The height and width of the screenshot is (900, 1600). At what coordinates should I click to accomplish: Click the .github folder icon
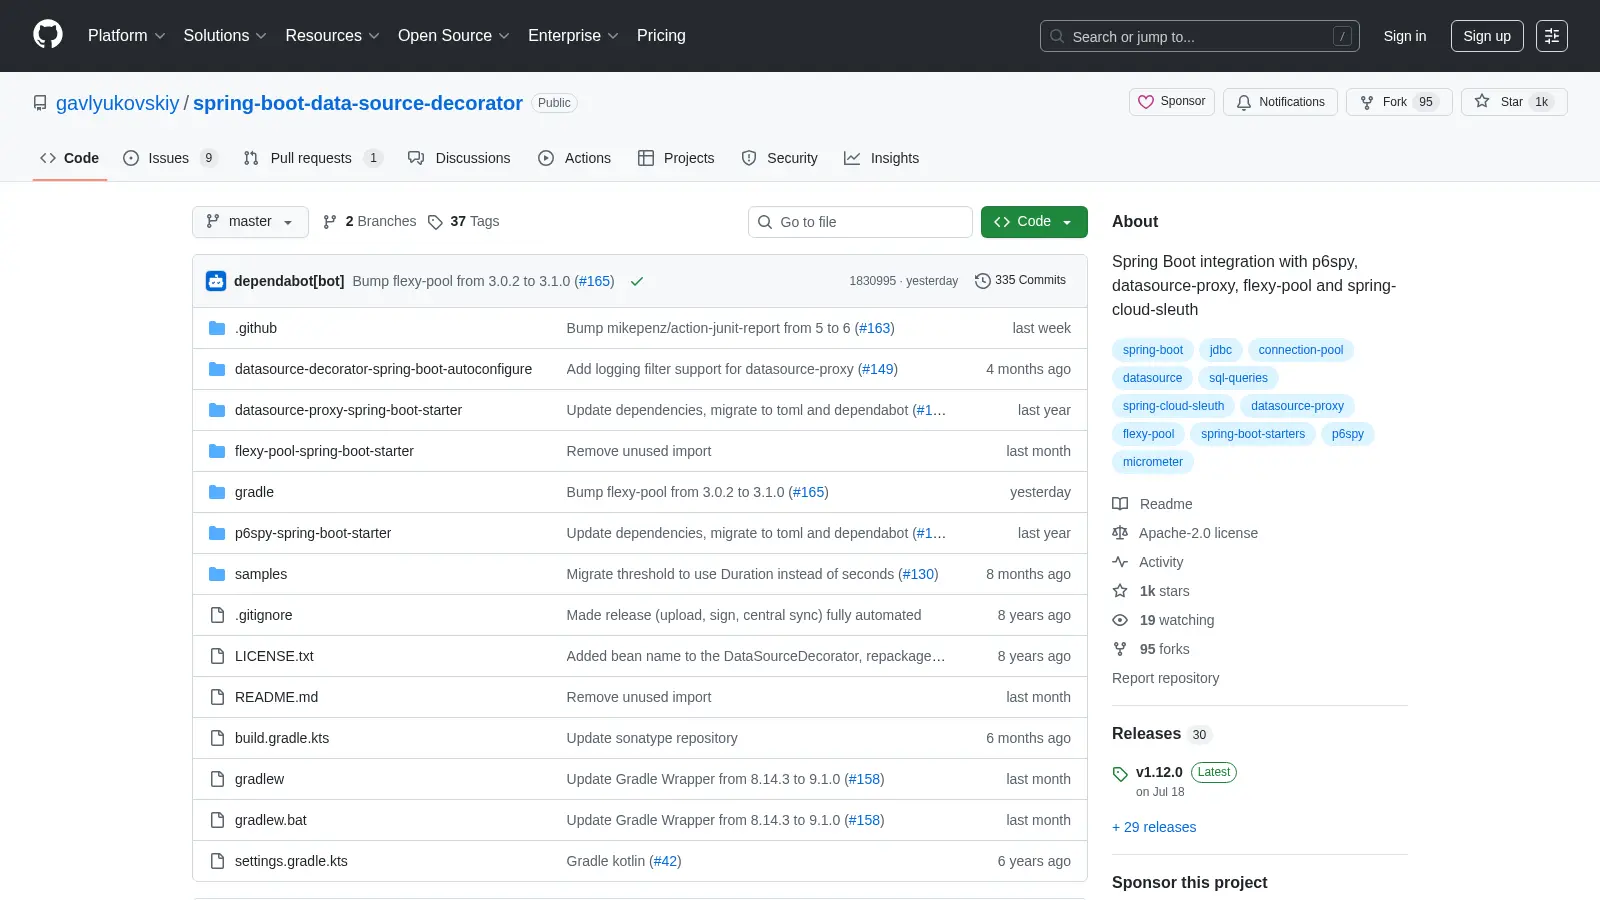217,328
